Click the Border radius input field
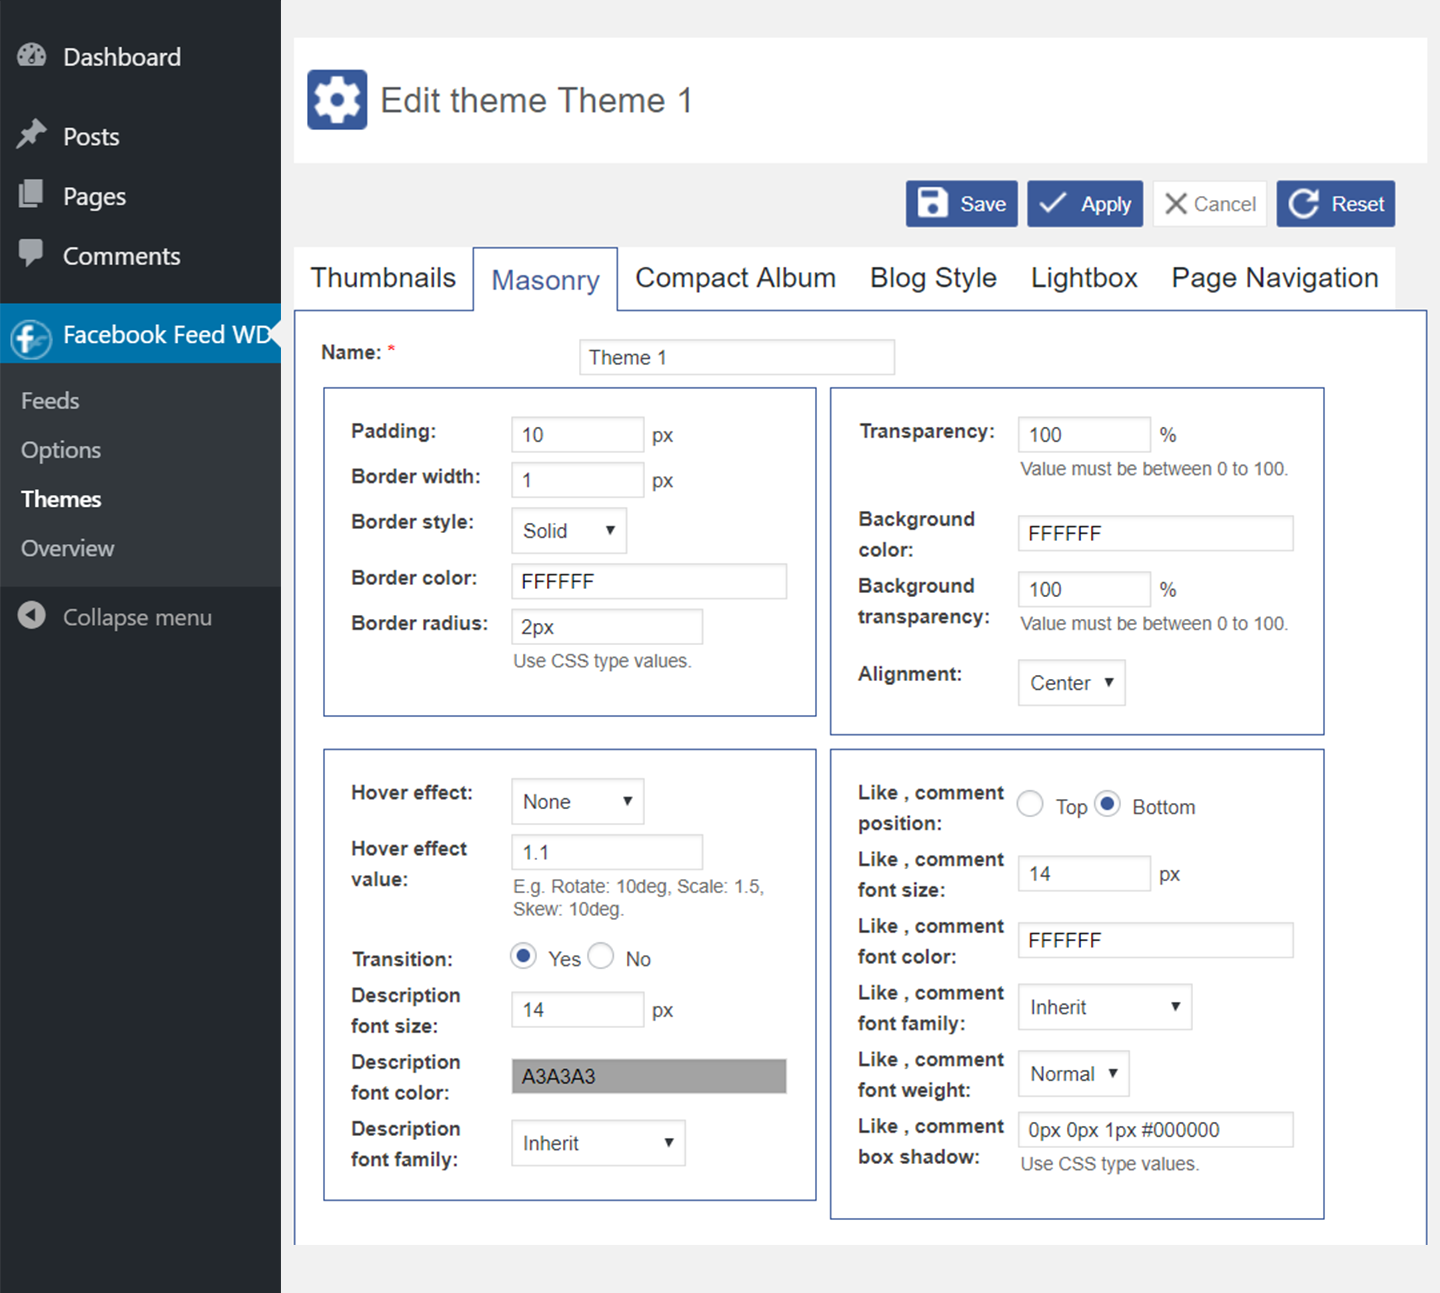This screenshot has height=1293, width=1440. point(607,627)
